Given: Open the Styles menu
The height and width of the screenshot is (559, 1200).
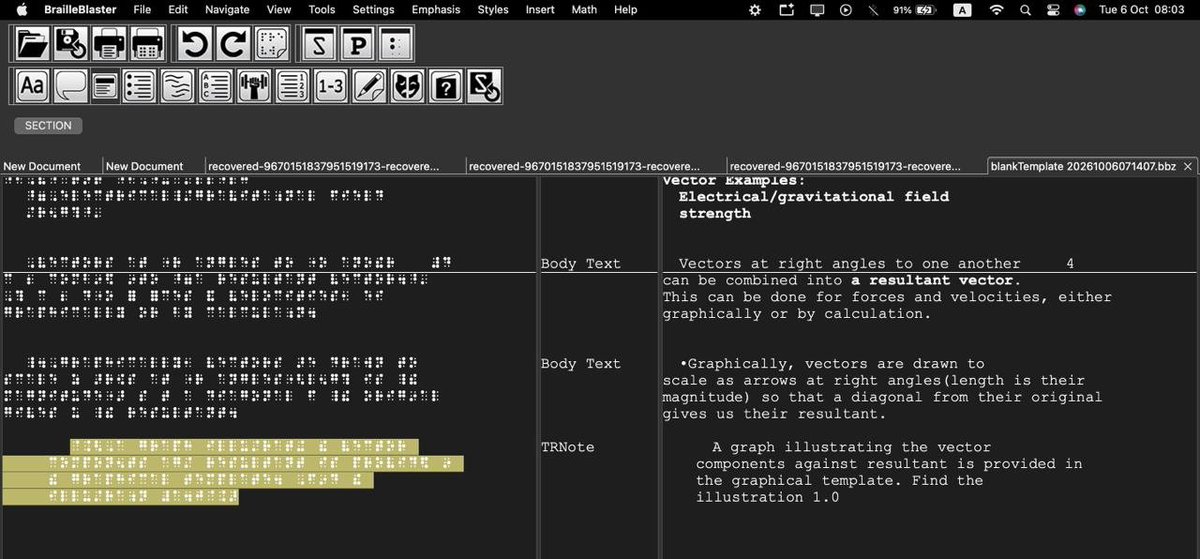Looking at the screenshot, I should coord(493,9).
